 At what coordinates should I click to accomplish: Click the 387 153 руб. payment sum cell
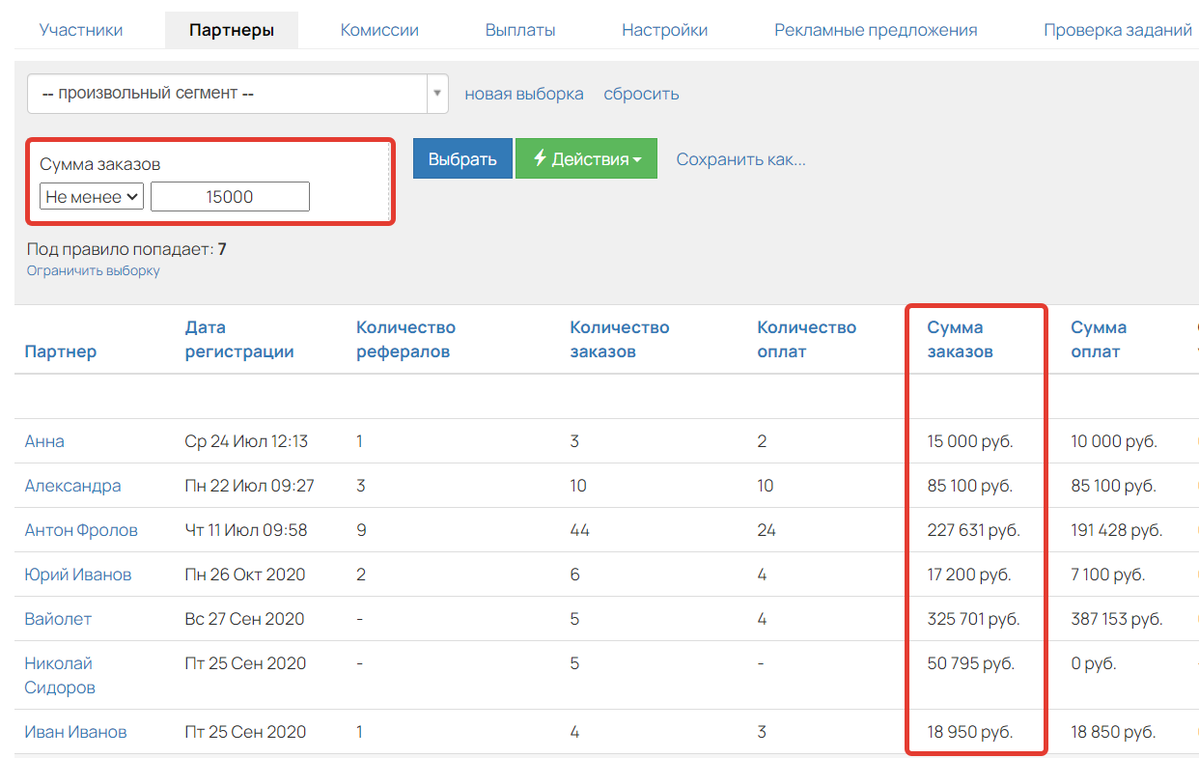click(x=1116, y=619)
